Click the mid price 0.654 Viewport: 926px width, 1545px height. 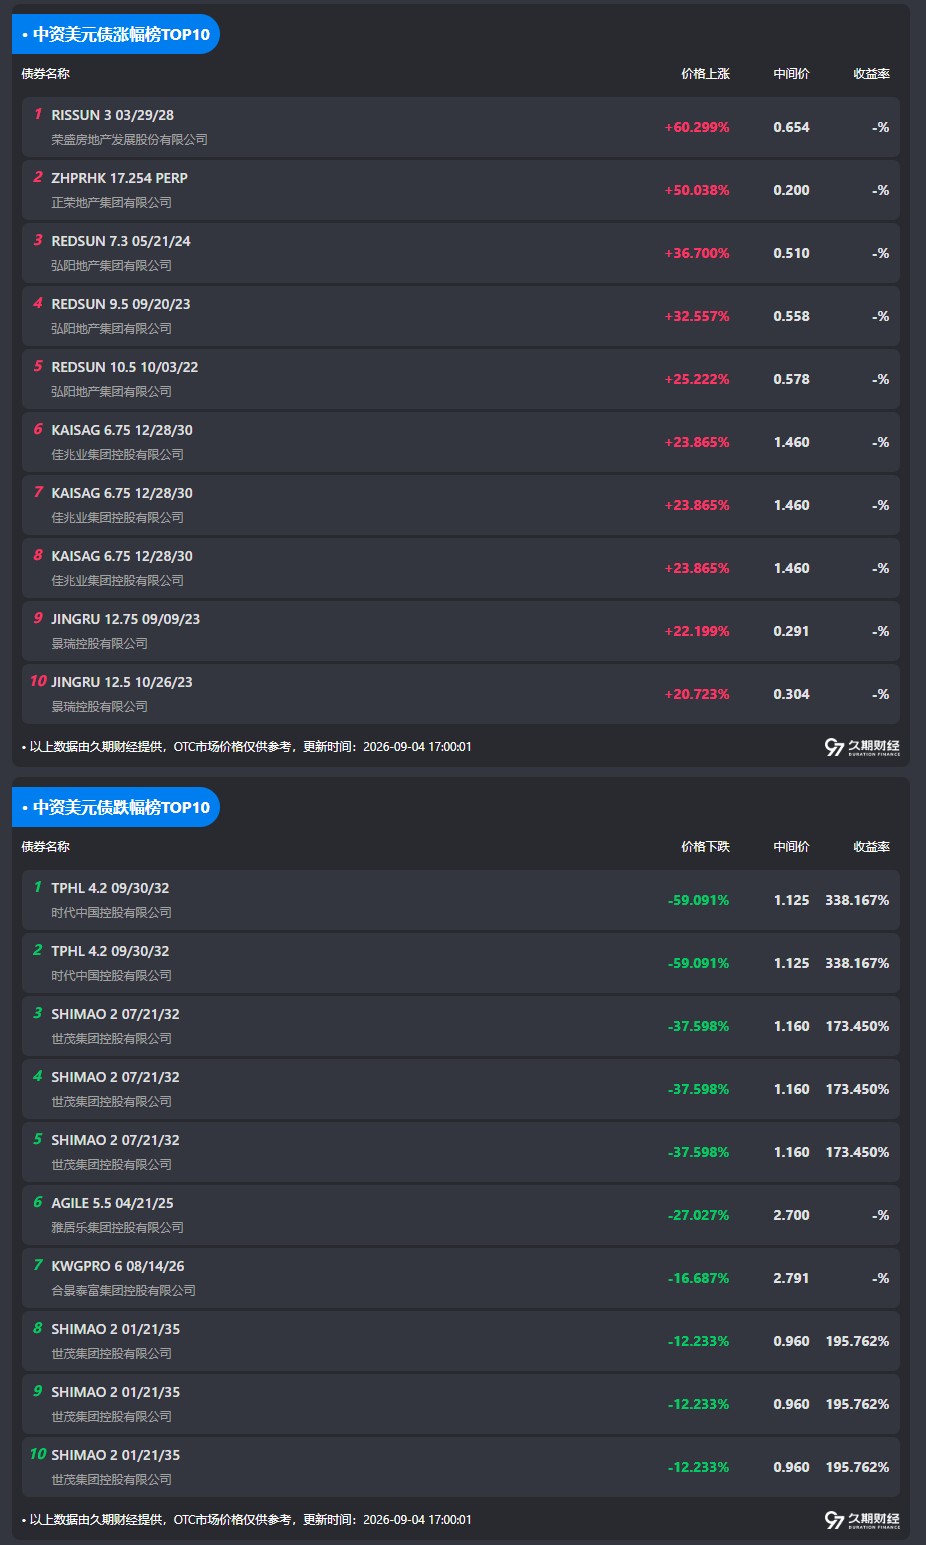click(791, 128)
